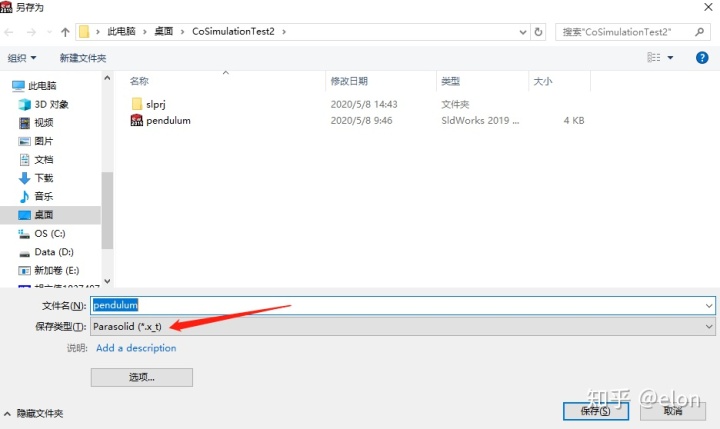This screenshot has height=429, width=720.
Task: Collapse folders with 隐藏文件夹
Action: [34, 413]
